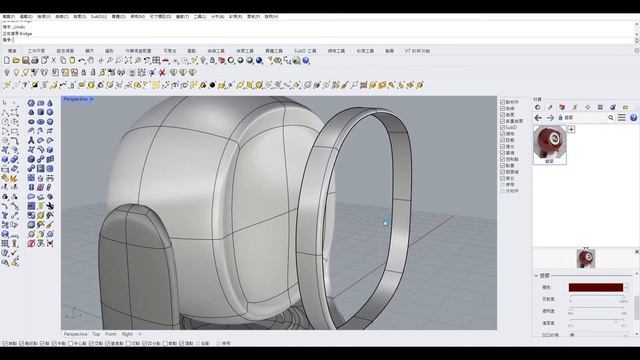640x360 pixels.
Task: Click the Save diskette icon
Action: tap(25, 60)
